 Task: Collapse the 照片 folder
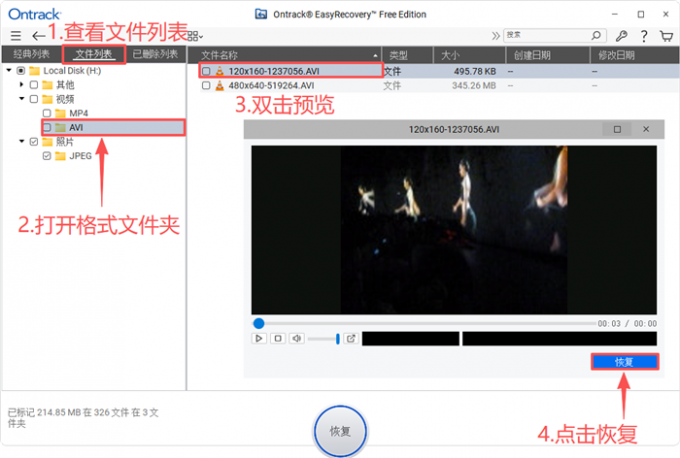[x=21, y=141]
